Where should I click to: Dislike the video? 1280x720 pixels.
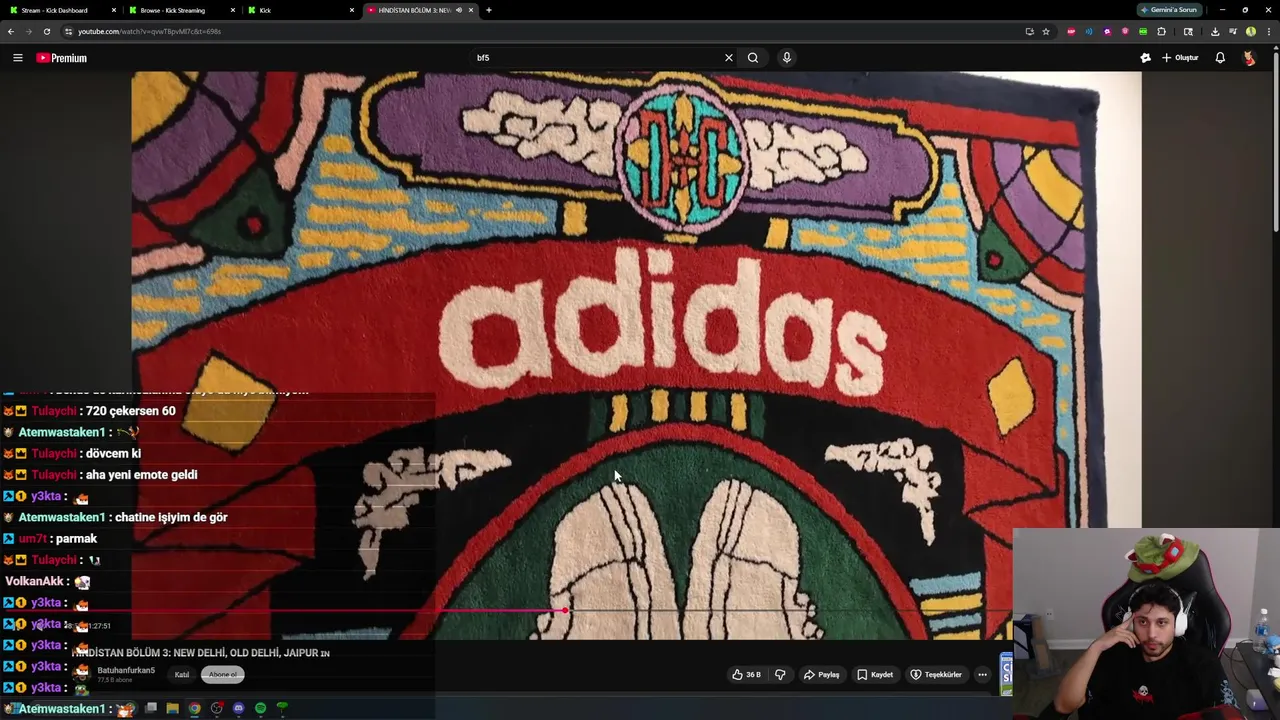point(780,675)
